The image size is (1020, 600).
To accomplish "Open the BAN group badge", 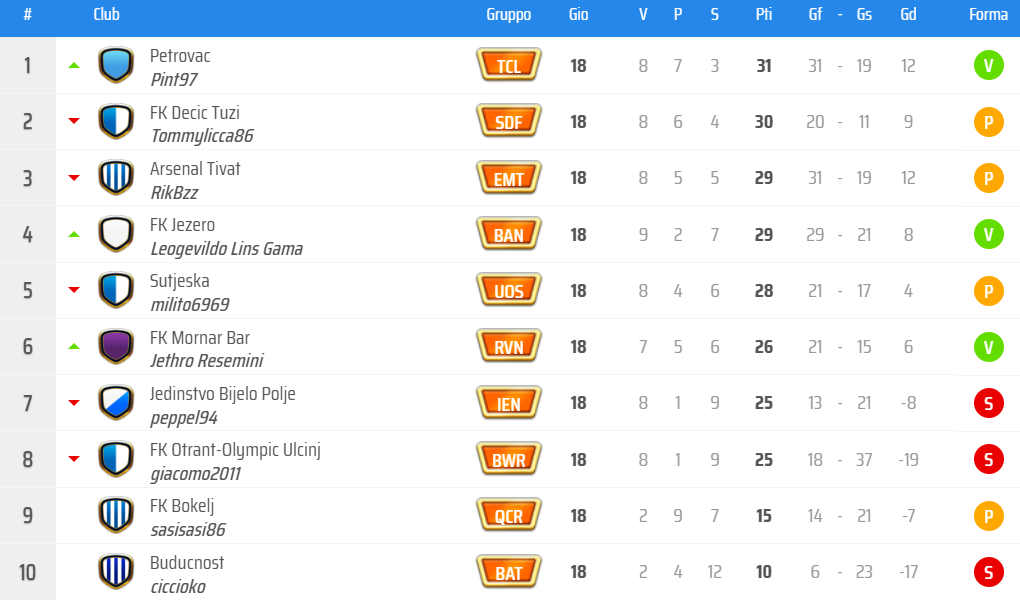I will pos(509,234).
